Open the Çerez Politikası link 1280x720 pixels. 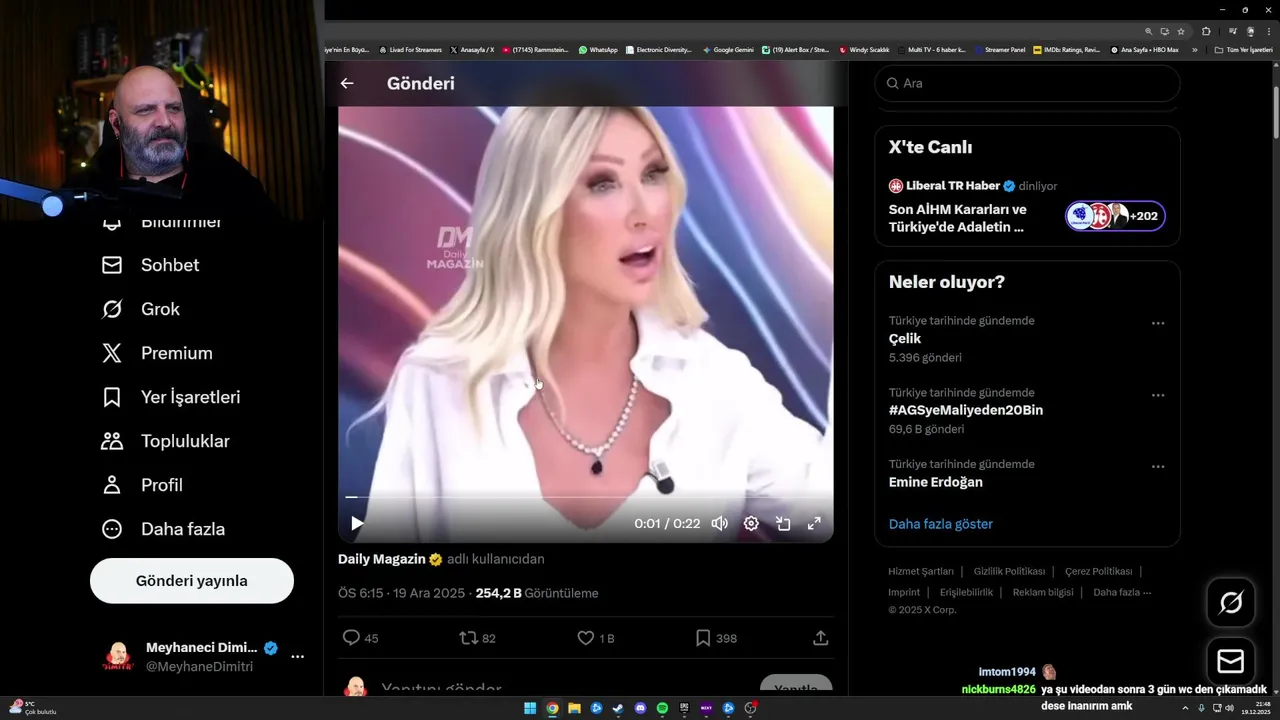1098,571
